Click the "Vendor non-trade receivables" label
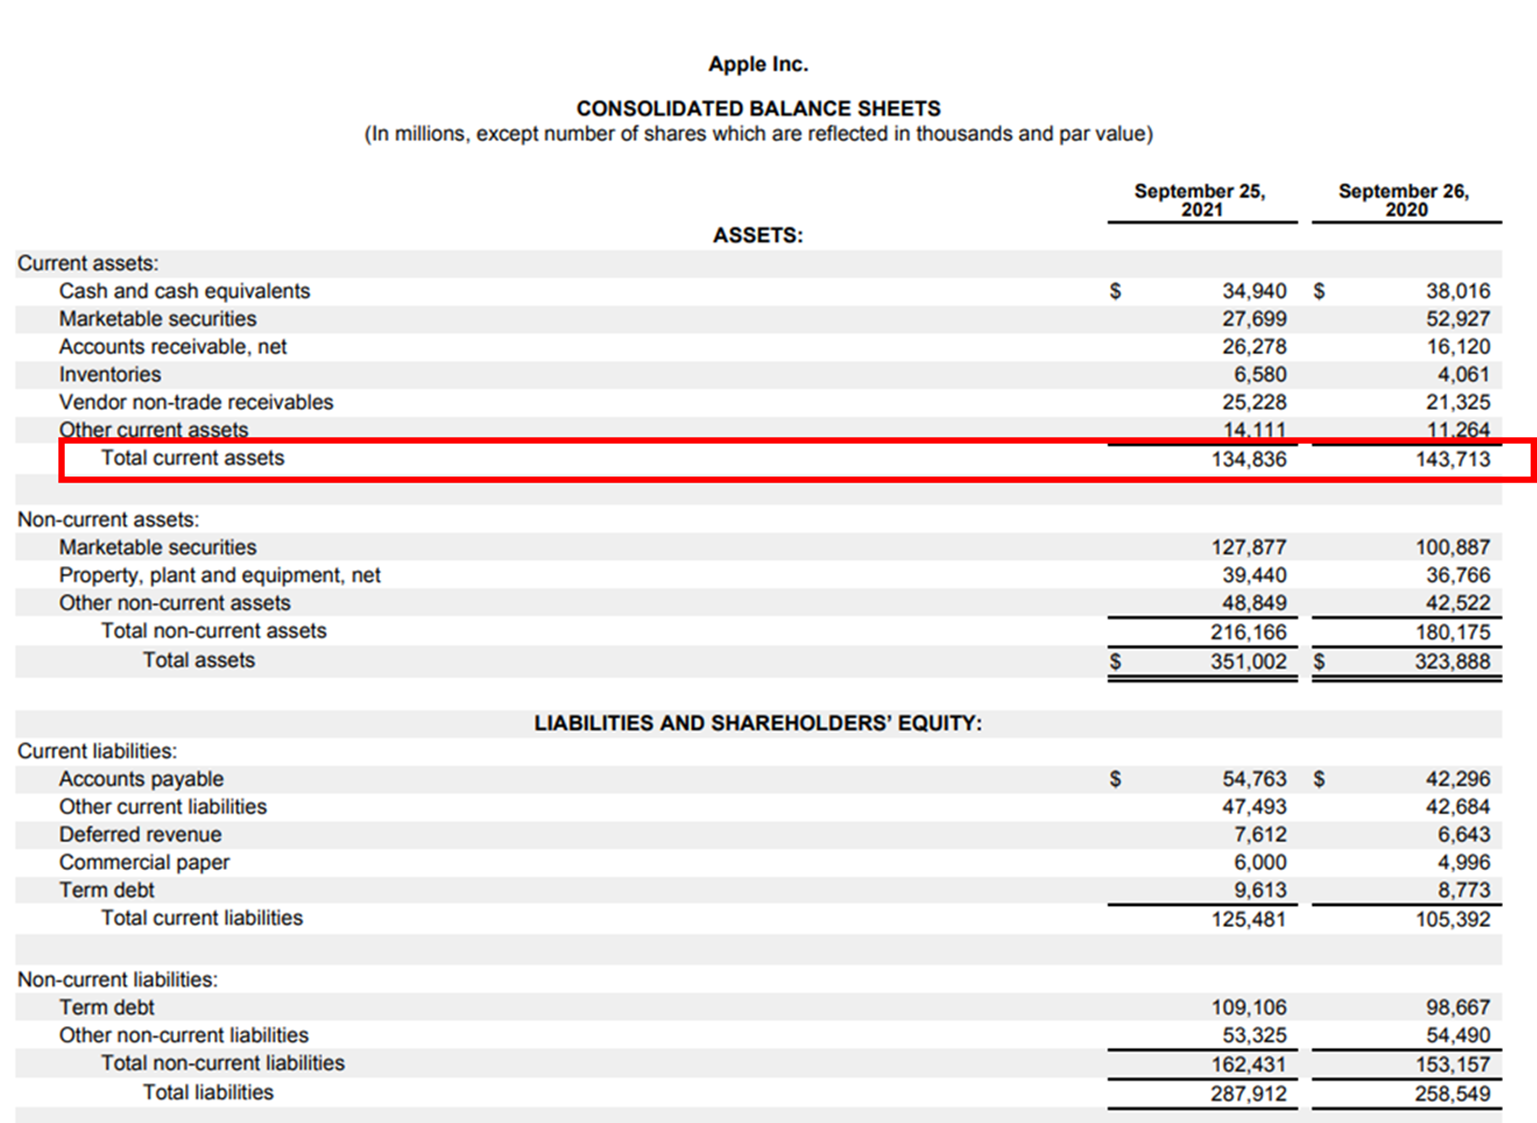This screenshot has height=1123, width=1537. click(x=196, y=402)
